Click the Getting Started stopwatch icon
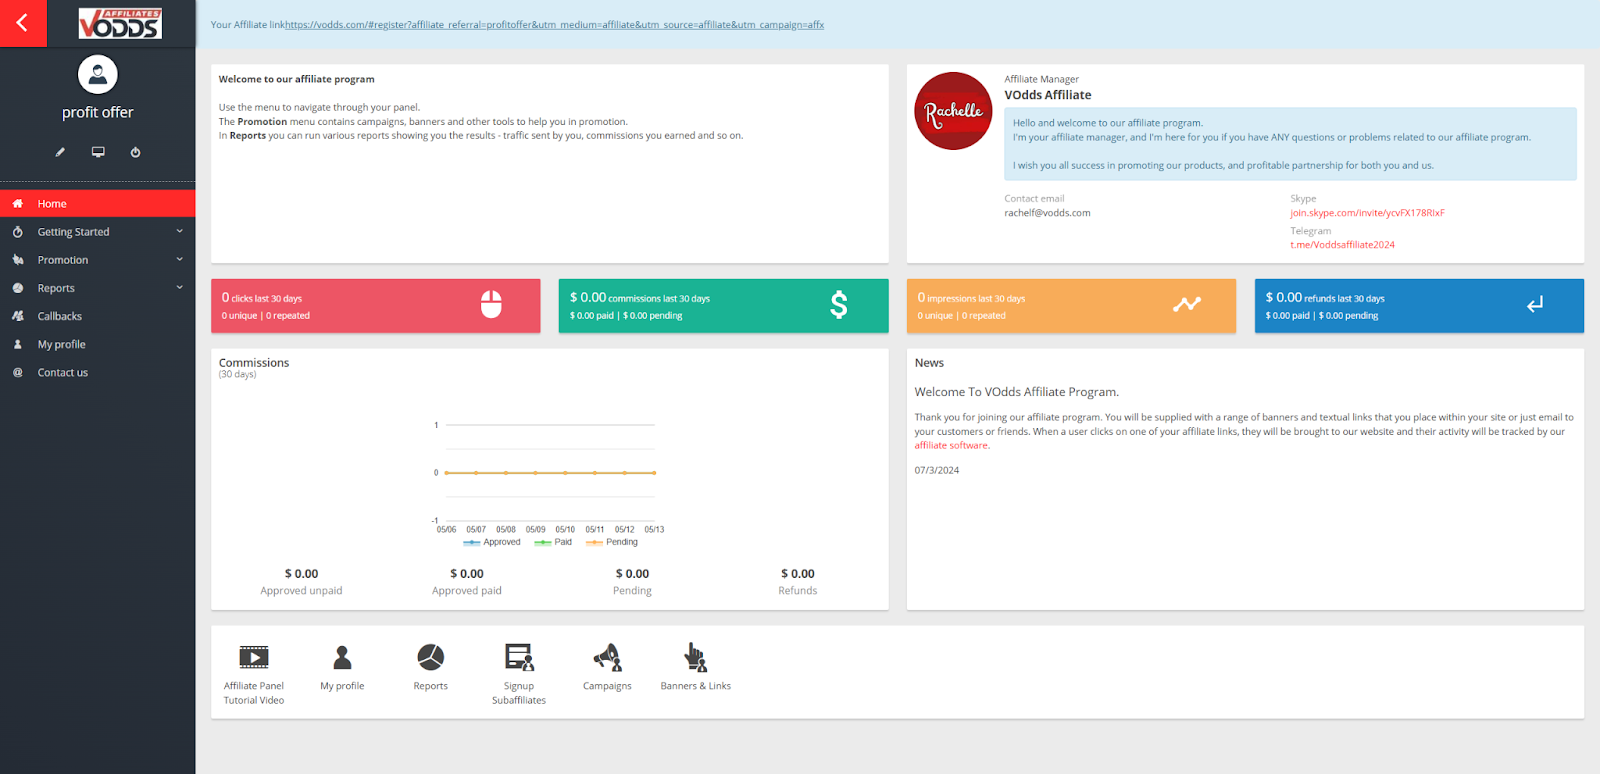Screen dimensions: 1600x774 click(x=18, y=231)
